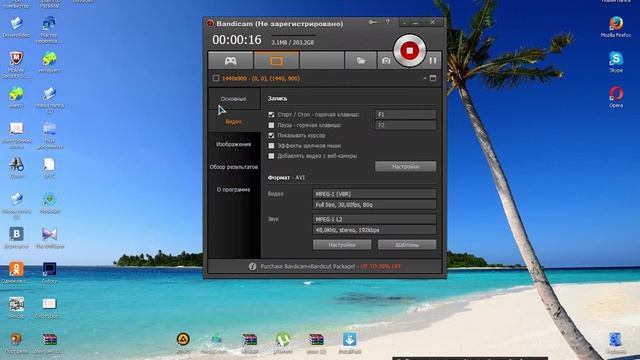Open the dark monitor desktop icon

(x=49, y=272)
